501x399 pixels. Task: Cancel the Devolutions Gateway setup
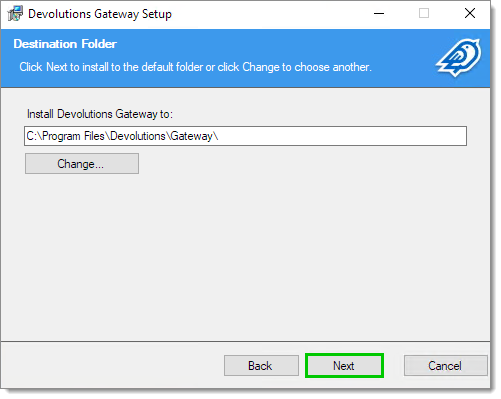[x=445, y=366]
